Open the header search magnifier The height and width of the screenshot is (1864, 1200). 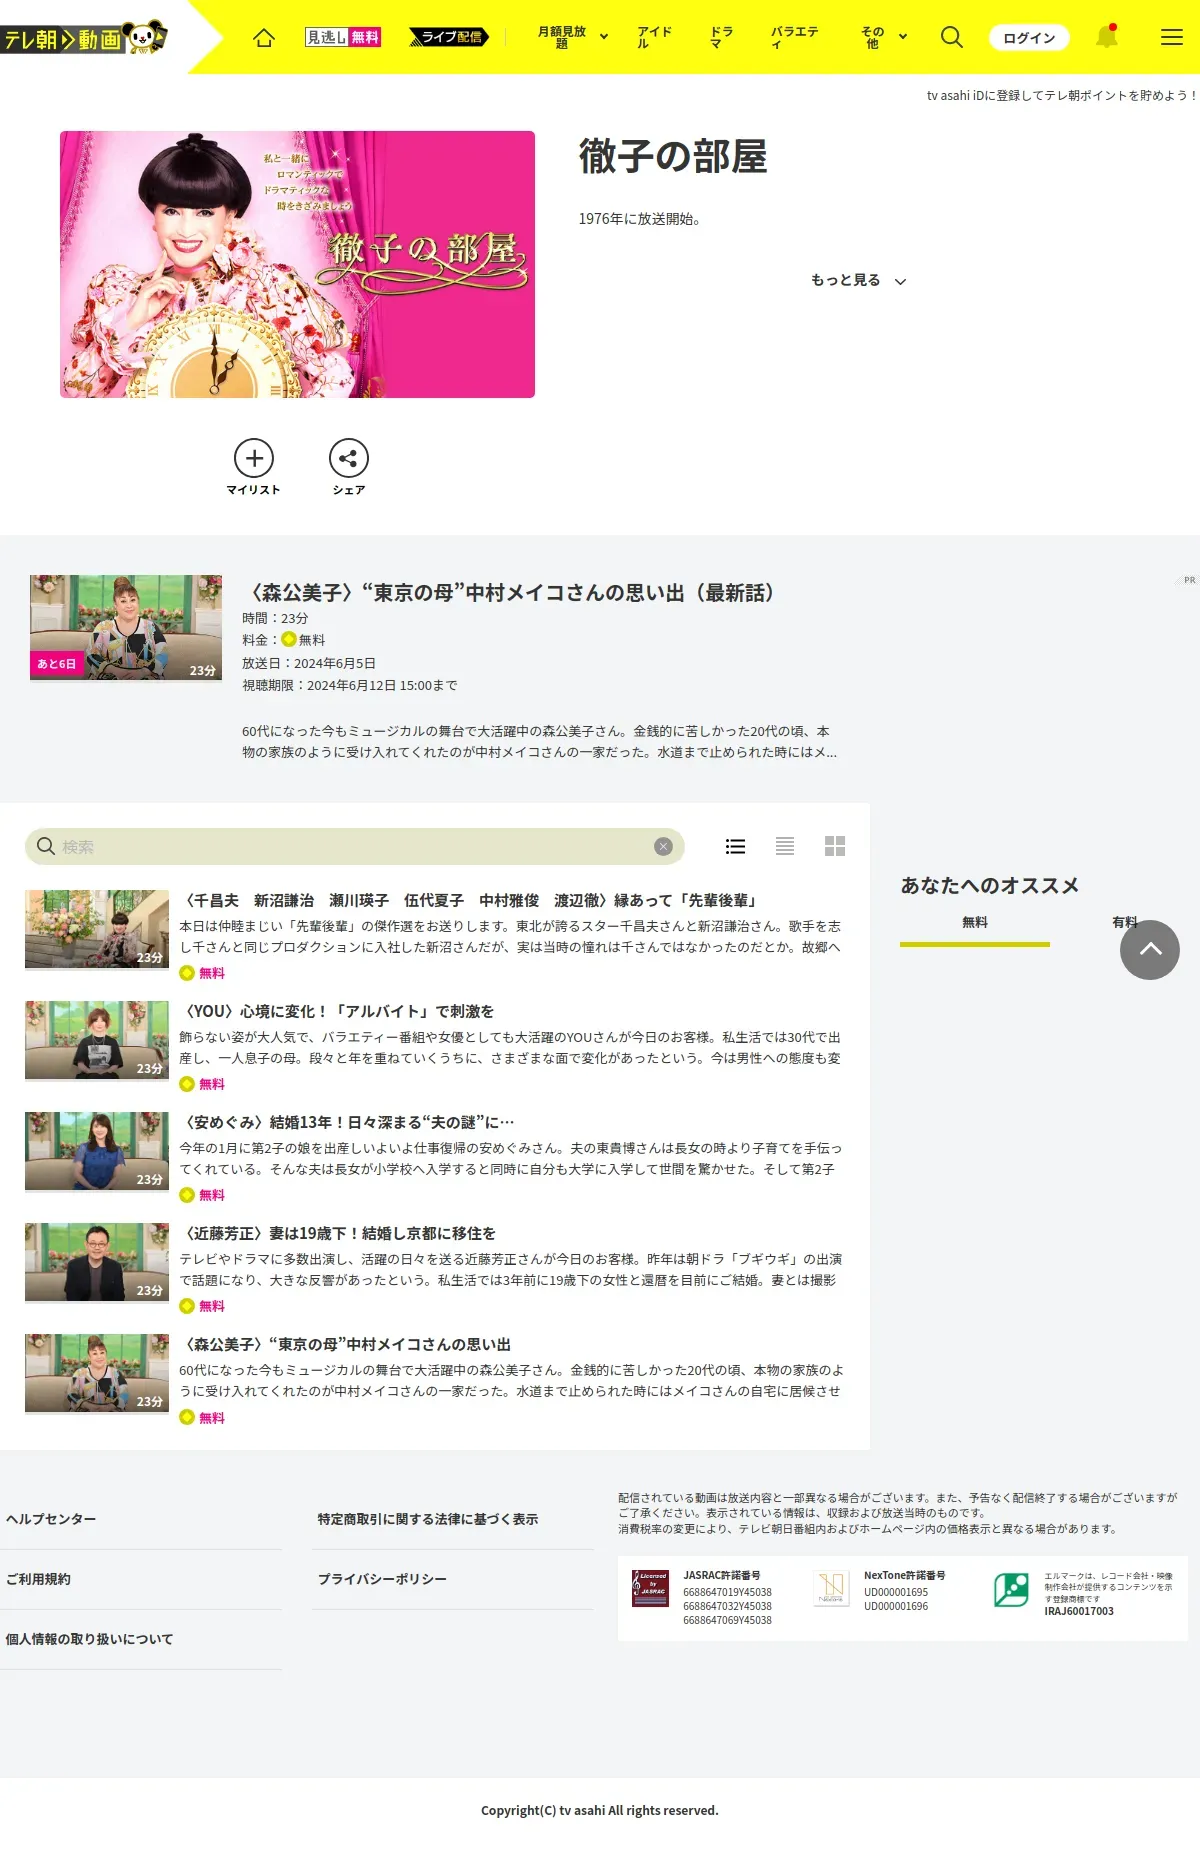click(x=952, y=37)
